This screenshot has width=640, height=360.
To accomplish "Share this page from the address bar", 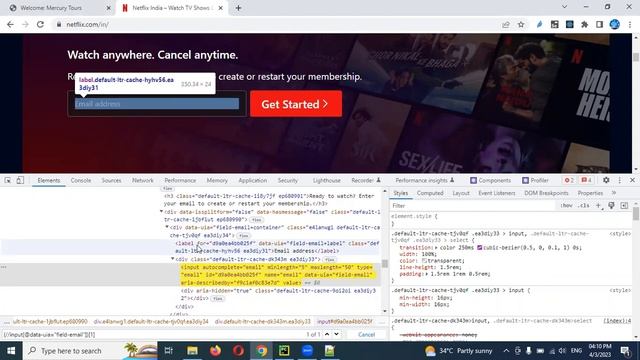I will pos(506,24).
